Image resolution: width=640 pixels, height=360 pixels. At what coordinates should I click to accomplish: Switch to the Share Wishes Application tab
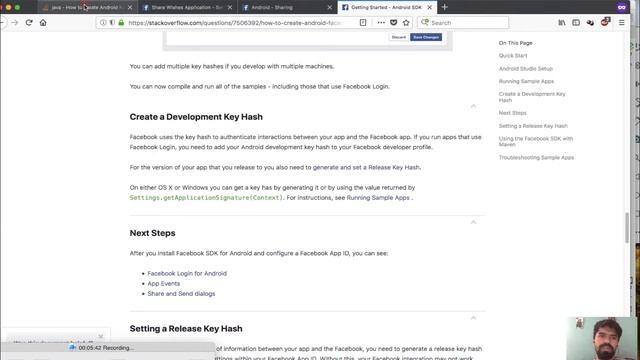(187, 7)
